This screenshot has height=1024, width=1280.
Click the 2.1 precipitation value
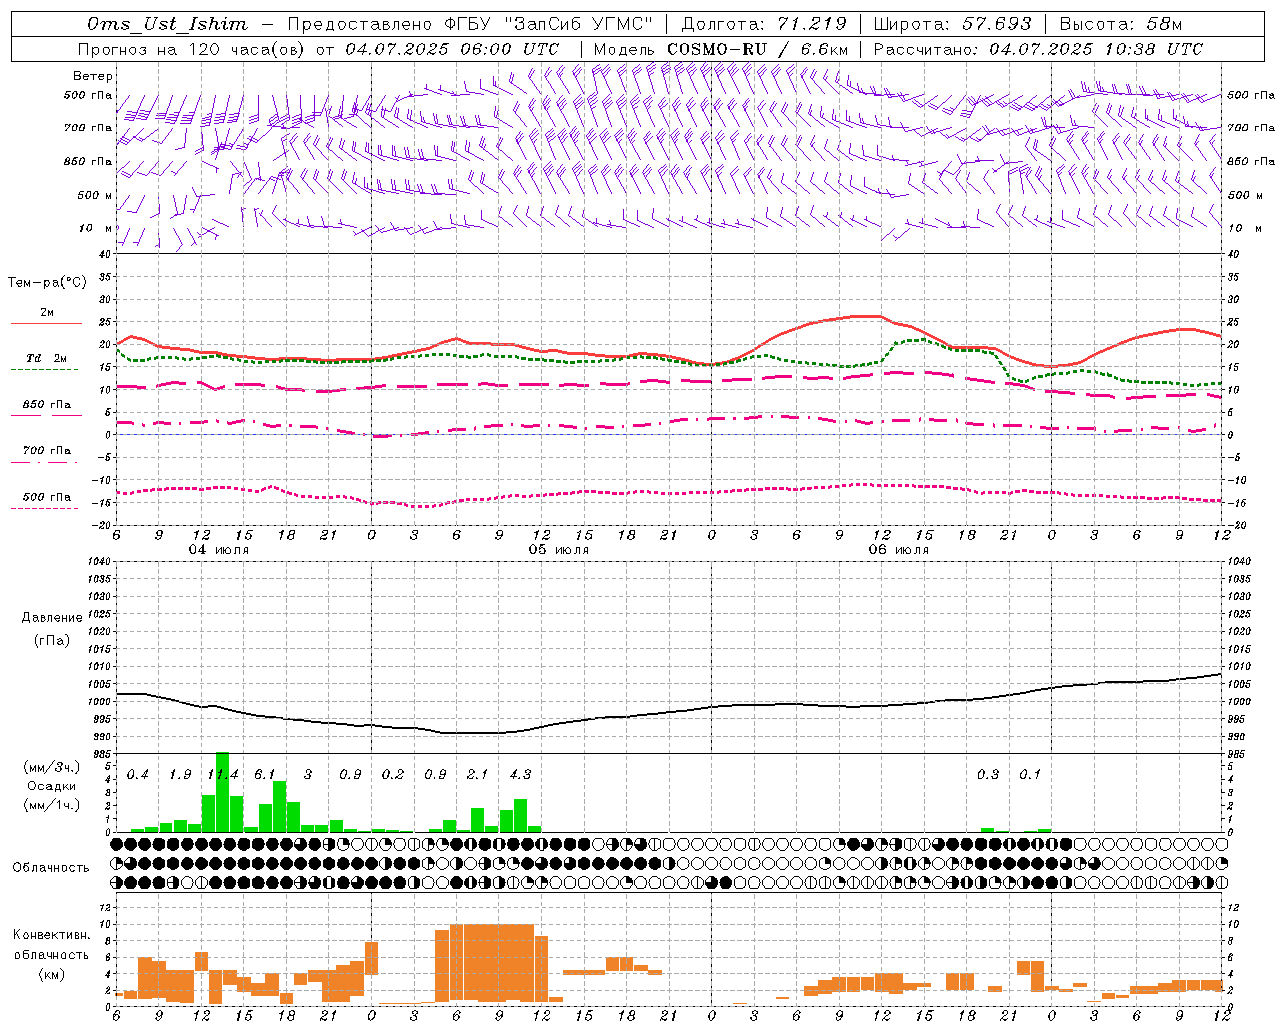point(478,775)
